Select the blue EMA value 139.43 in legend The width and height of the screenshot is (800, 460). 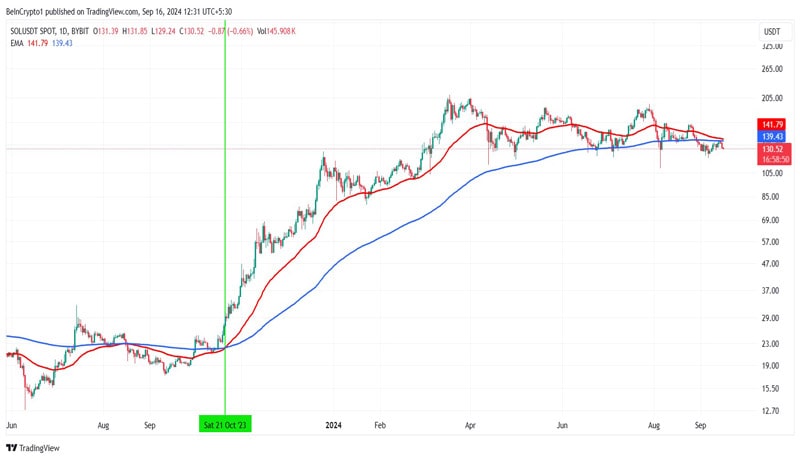62,43
